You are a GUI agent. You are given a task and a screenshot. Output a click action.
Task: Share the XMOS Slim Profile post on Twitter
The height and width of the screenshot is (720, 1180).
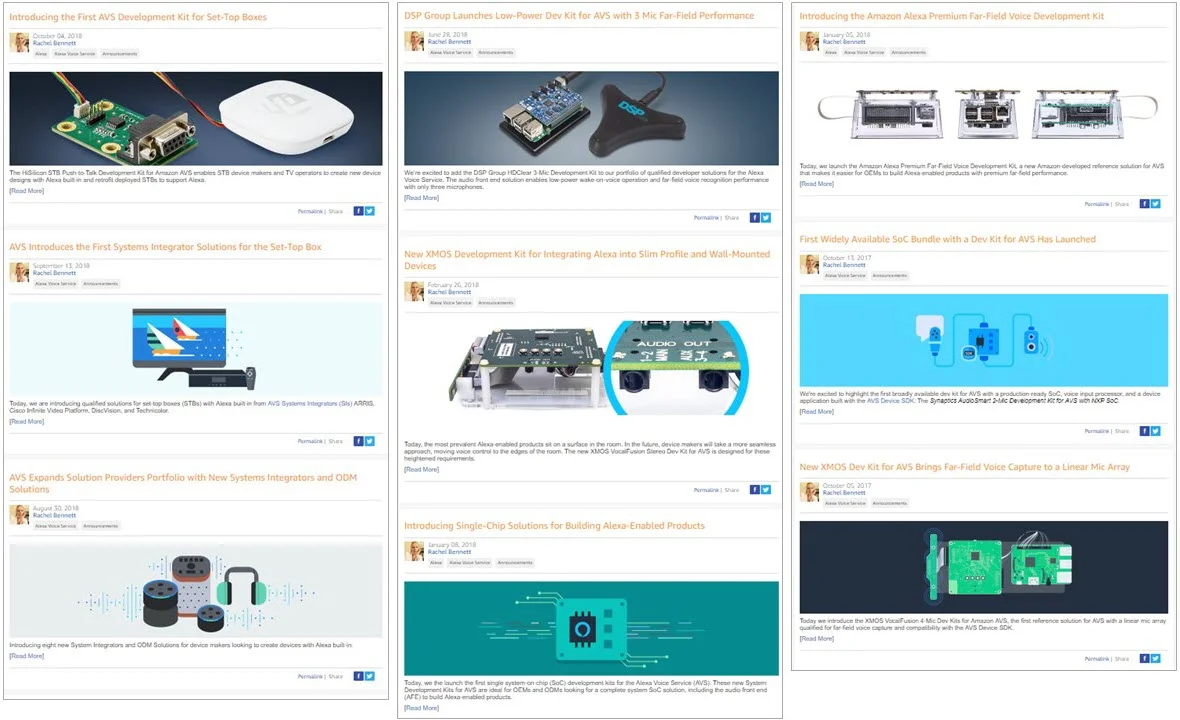click(x=765, y=490)
